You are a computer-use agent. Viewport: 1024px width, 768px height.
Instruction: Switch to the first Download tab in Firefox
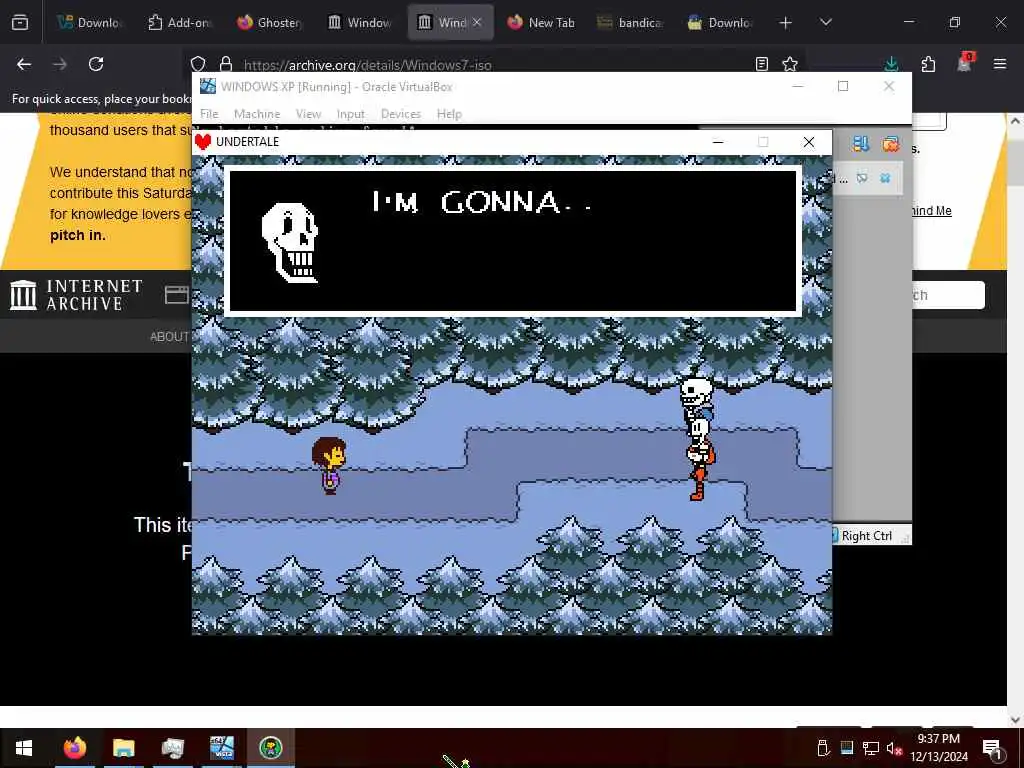pos(89,22)
